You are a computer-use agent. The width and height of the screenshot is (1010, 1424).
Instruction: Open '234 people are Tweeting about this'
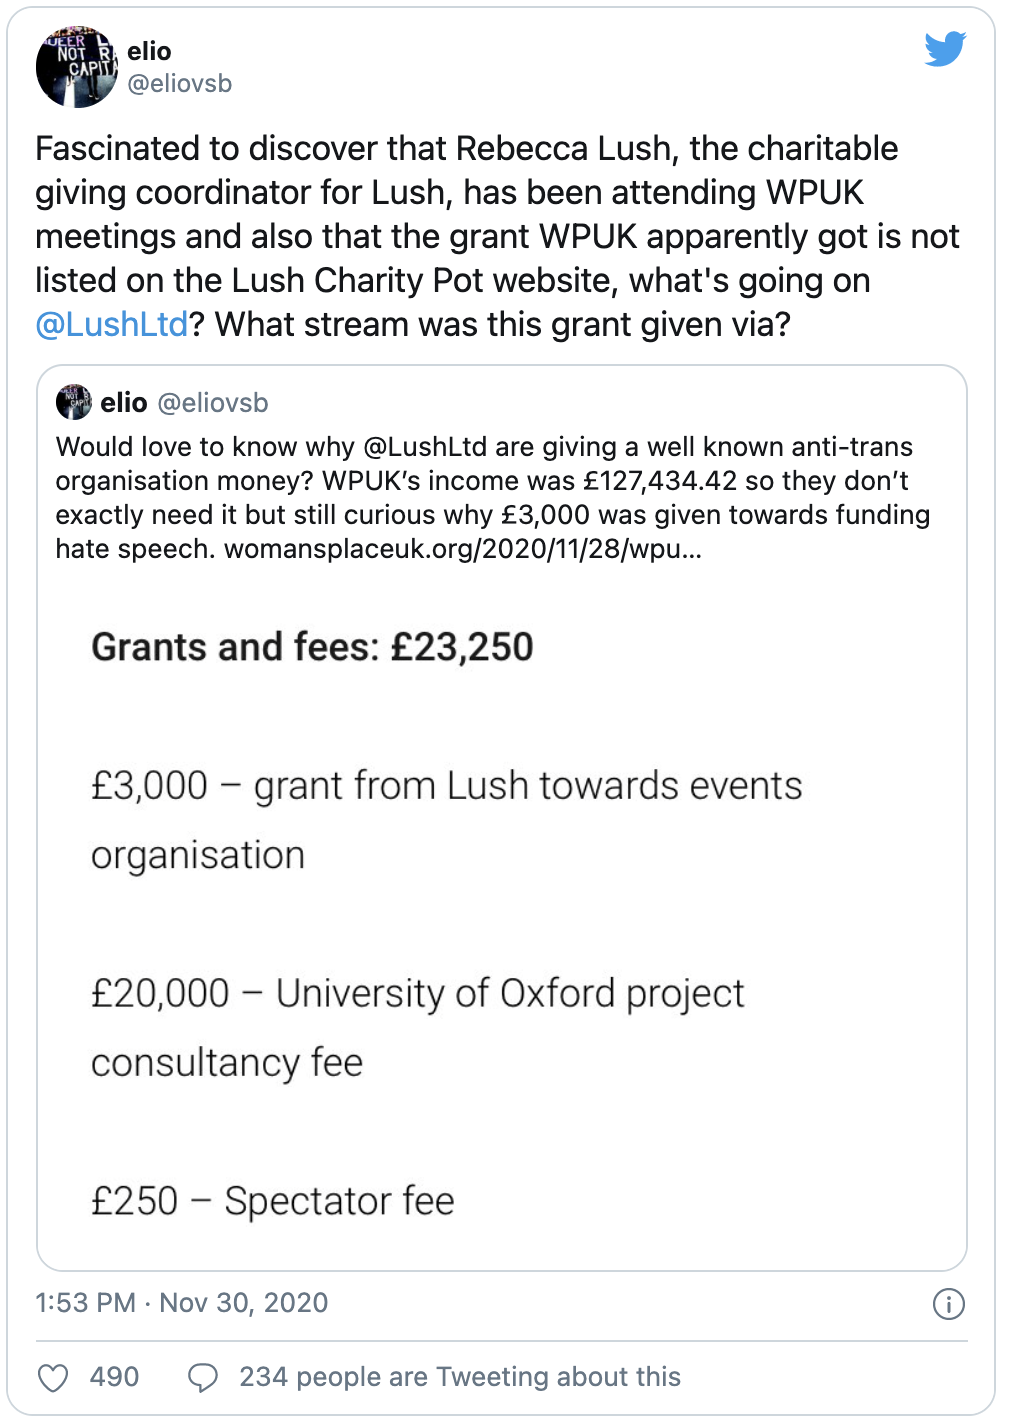460,1377
